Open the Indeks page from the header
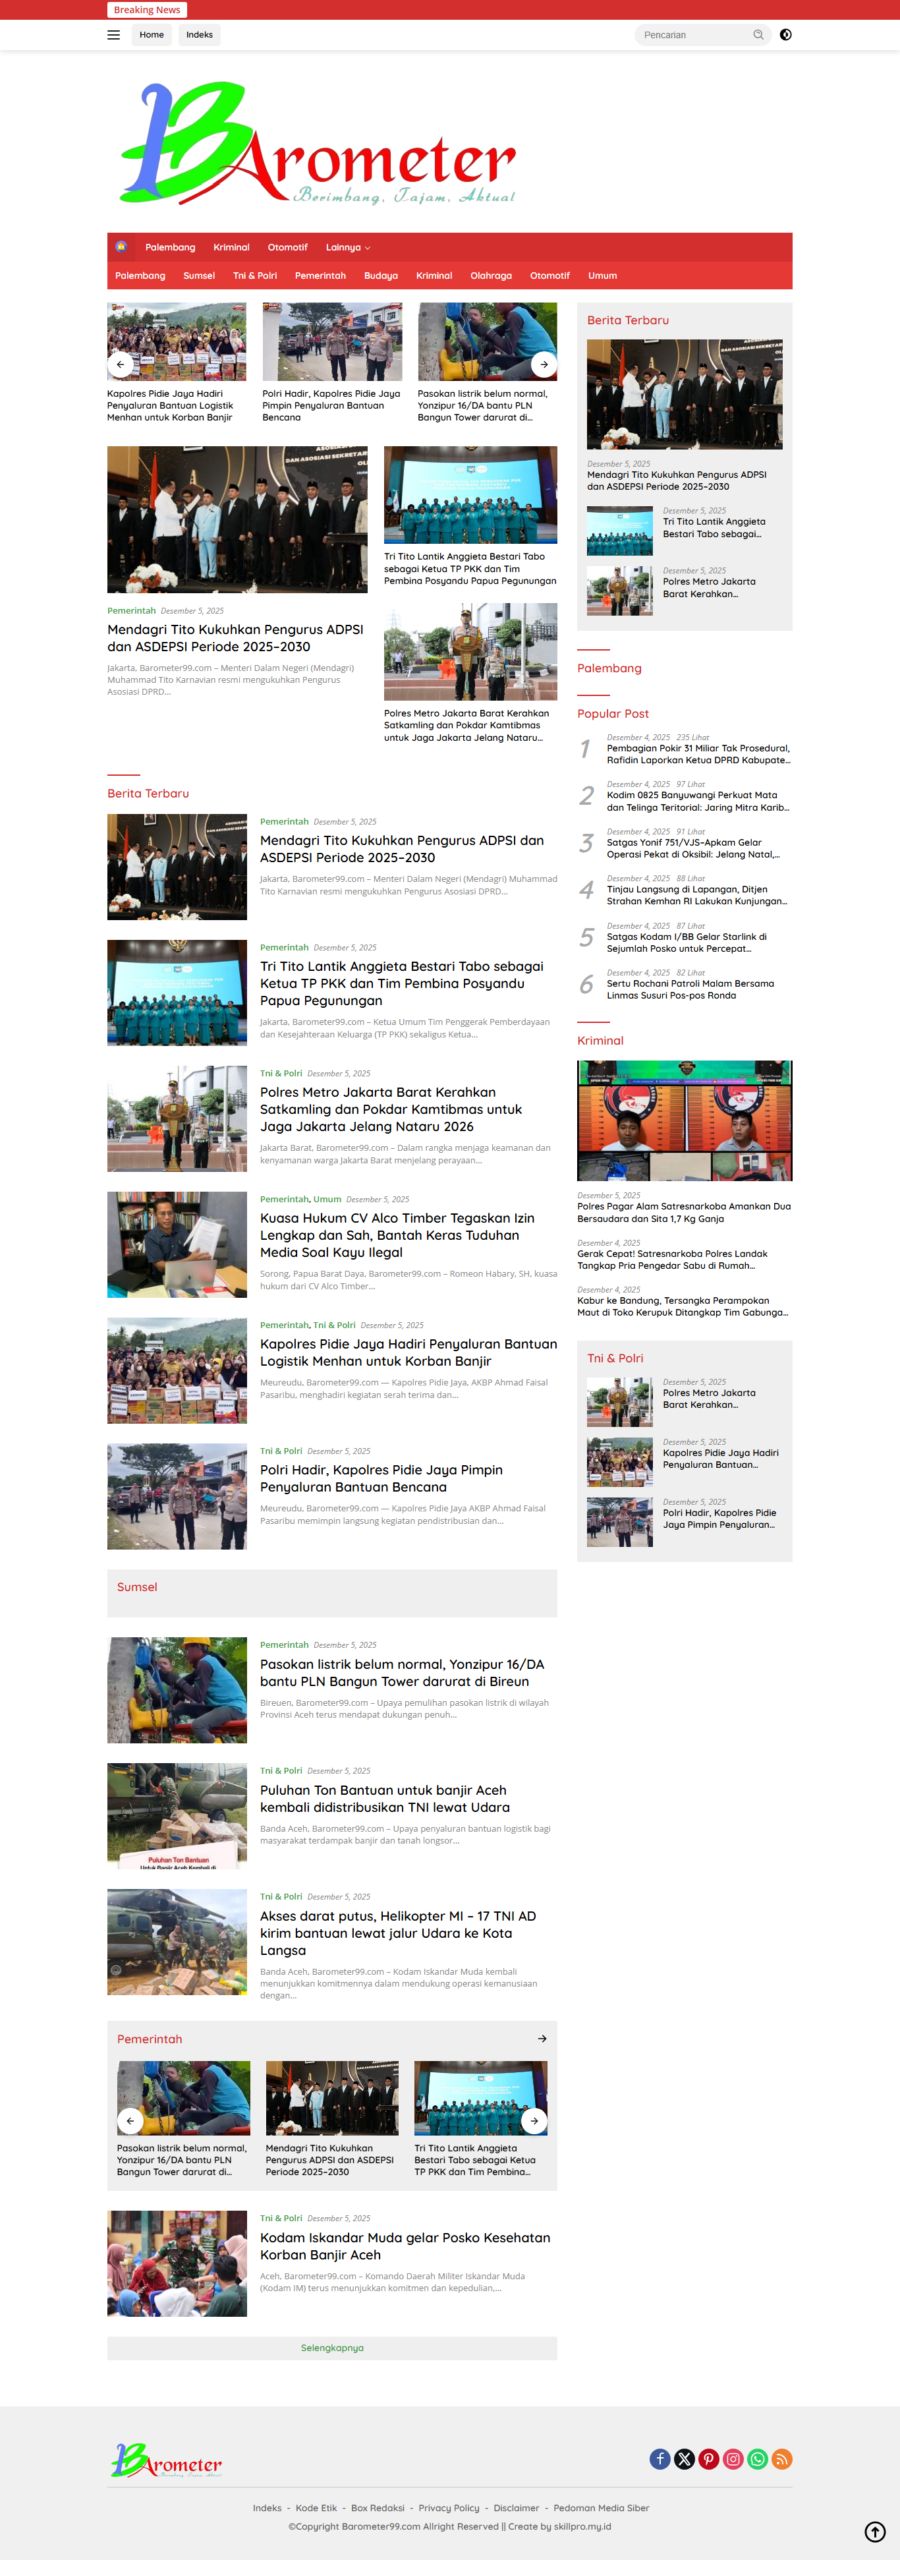The width and height of the screenshot is (900, 2560). click(199, 35)
